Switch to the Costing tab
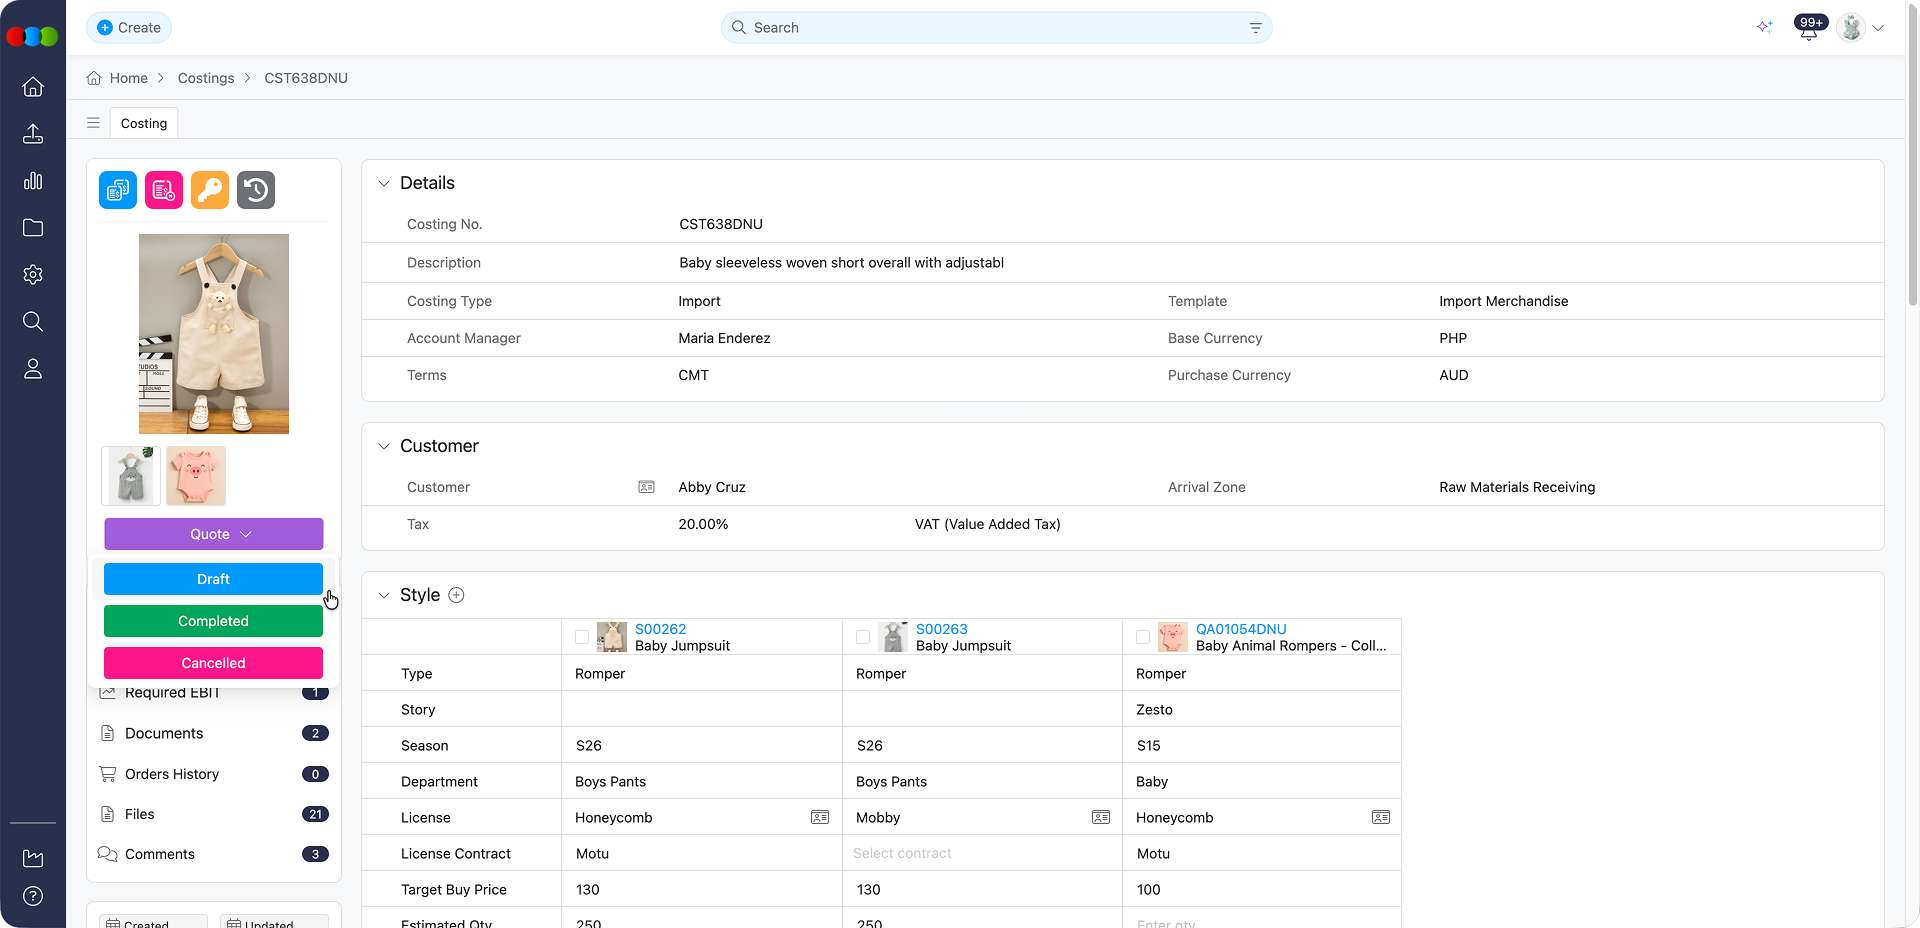The width and height of the screenshot is (1920, 928). tap(143, 123)
